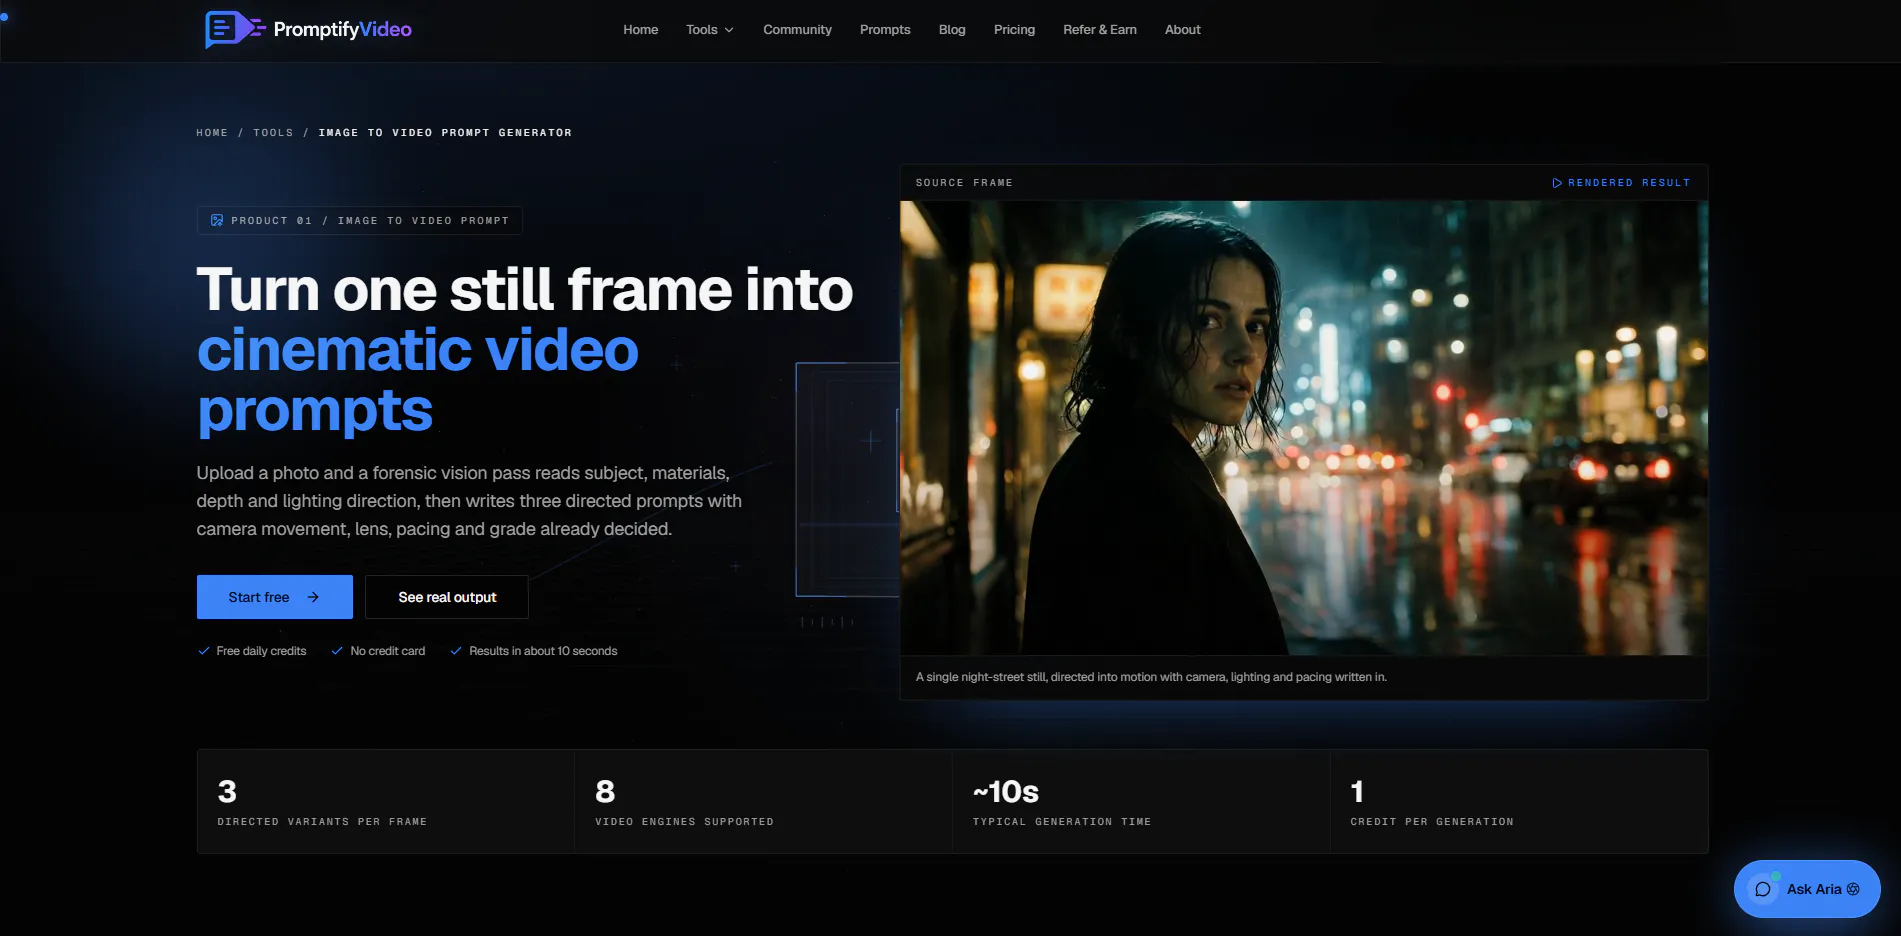Click the See real output button

(447, 597)
